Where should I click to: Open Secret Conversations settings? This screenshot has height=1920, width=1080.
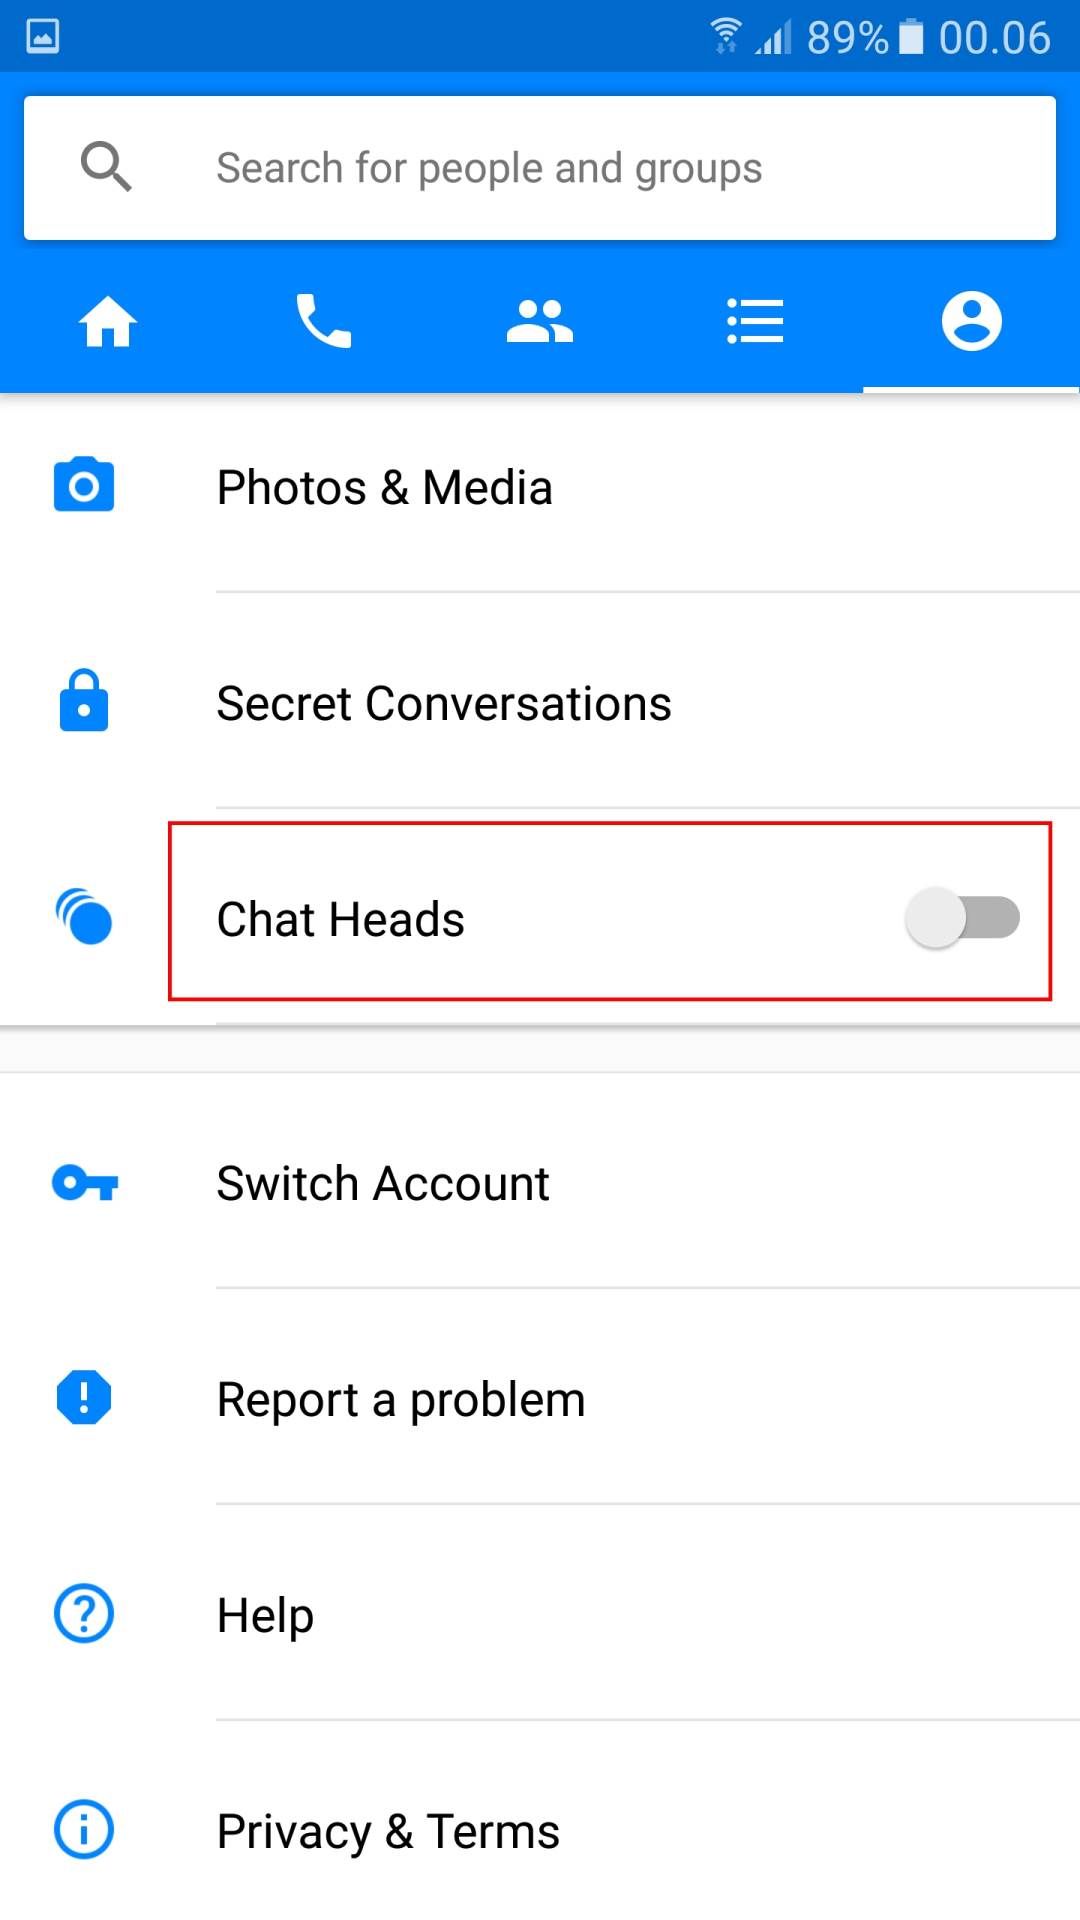point(540,703)
